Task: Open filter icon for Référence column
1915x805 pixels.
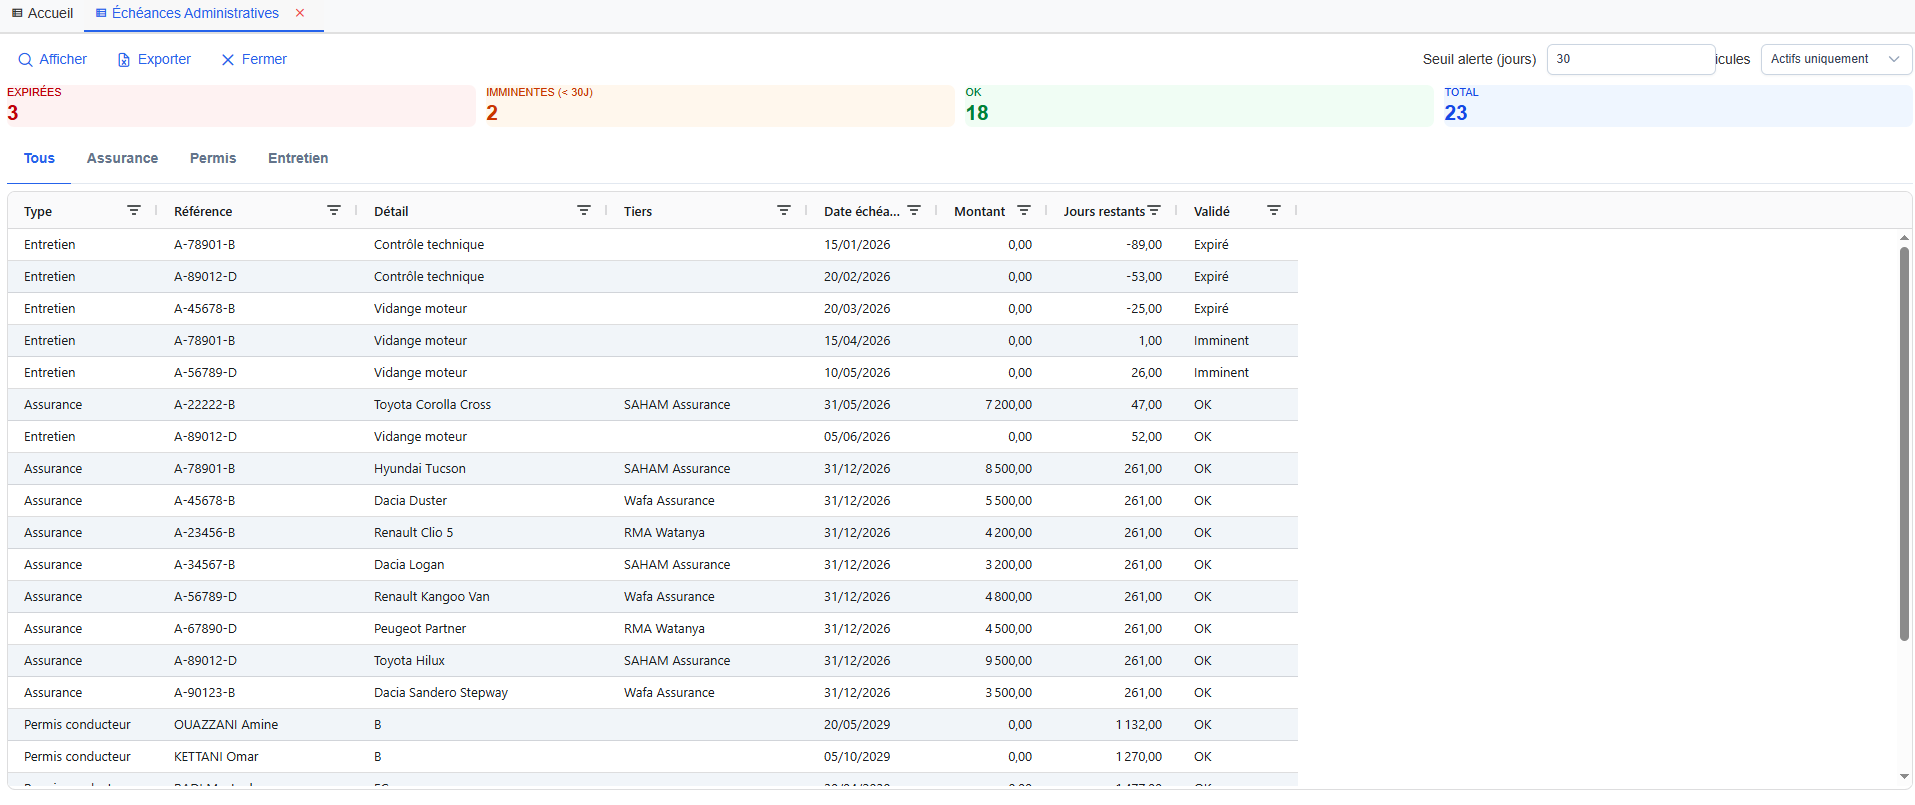Action: (x=334, y=210)
